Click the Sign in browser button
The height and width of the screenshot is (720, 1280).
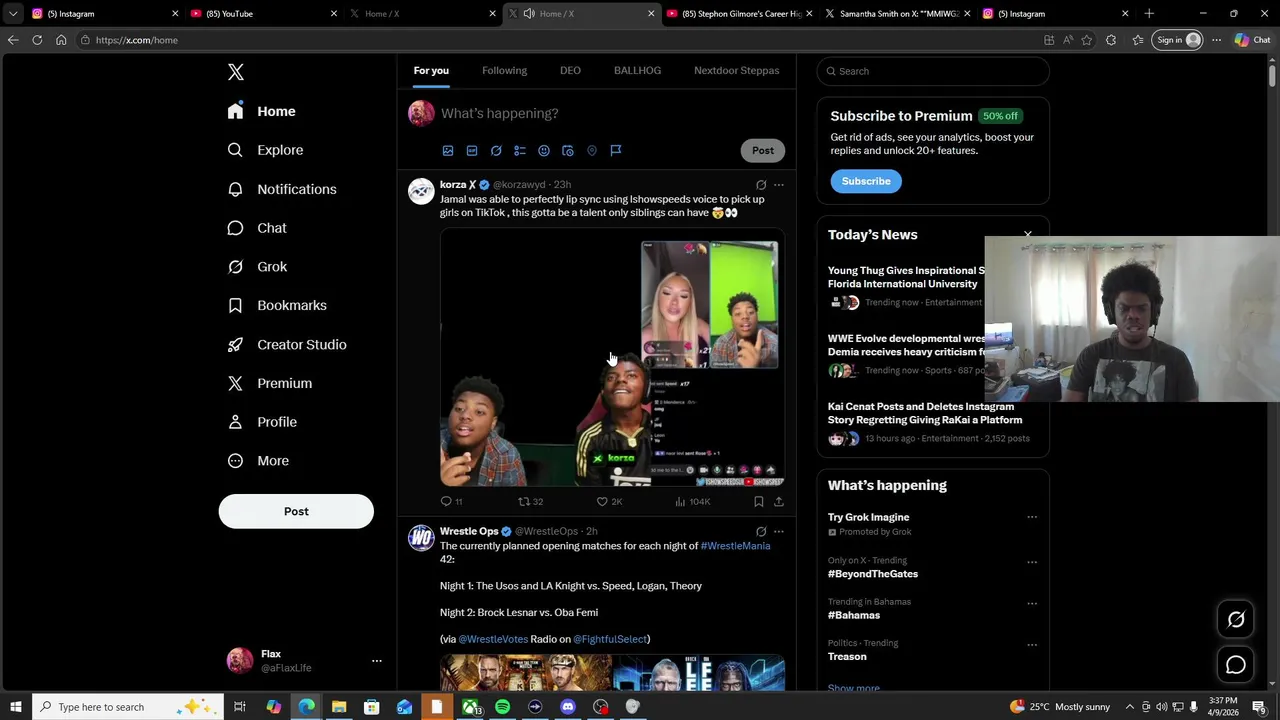1178,40
